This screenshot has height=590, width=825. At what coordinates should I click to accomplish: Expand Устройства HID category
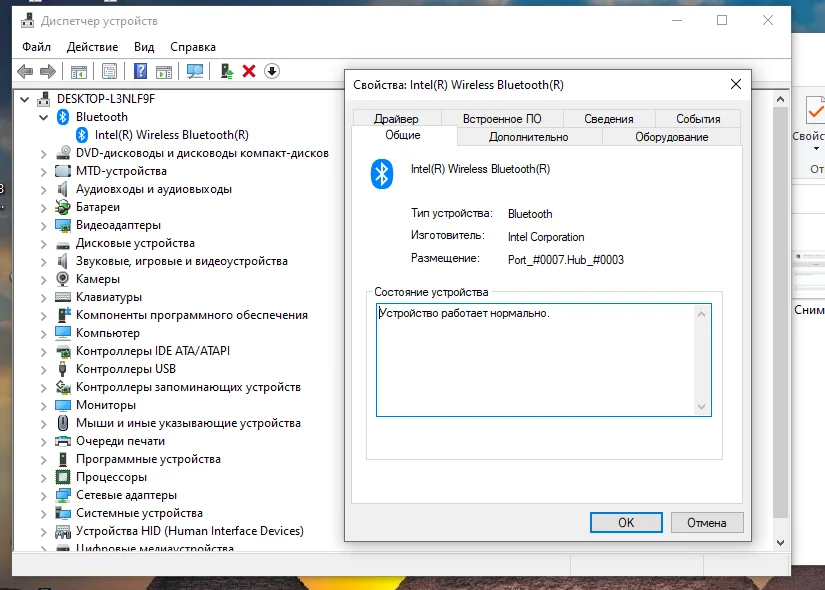click(x=44, y=531)
